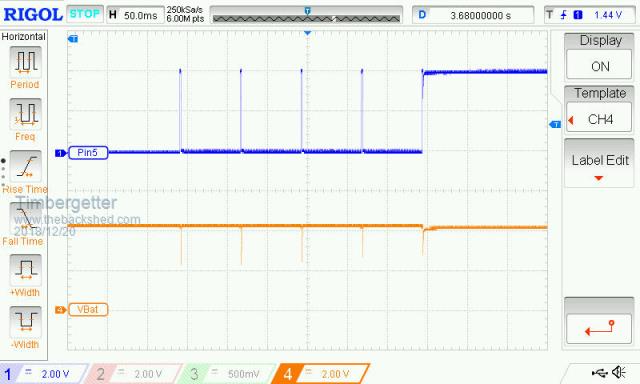Toggle the channel 2 indicator

[131, 374]
